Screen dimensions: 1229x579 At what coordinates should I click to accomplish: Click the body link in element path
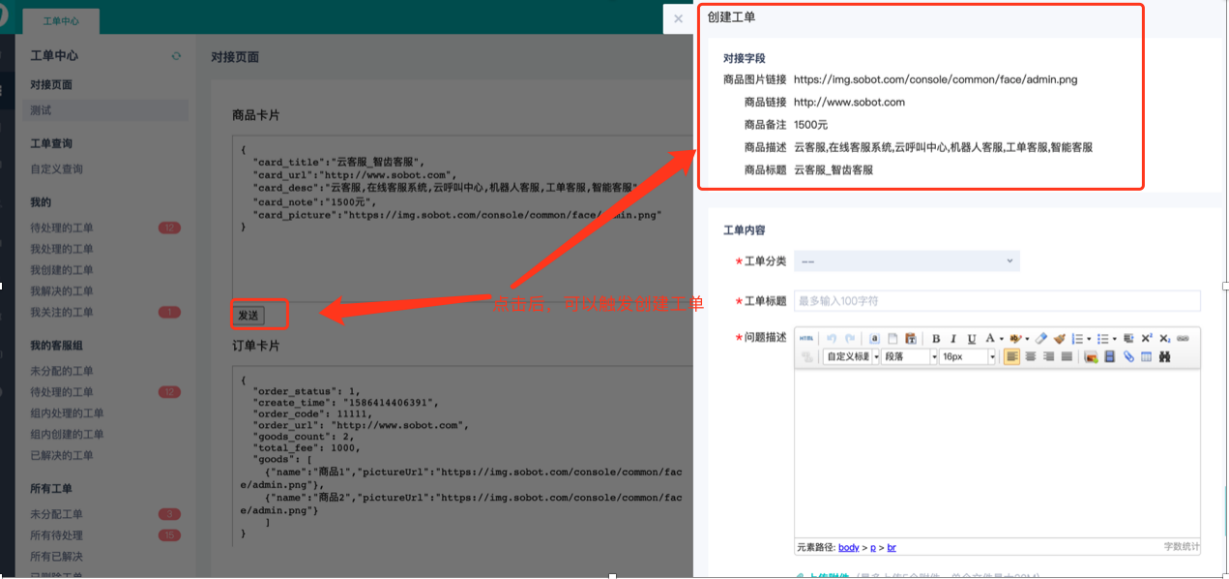click(848, 547)
